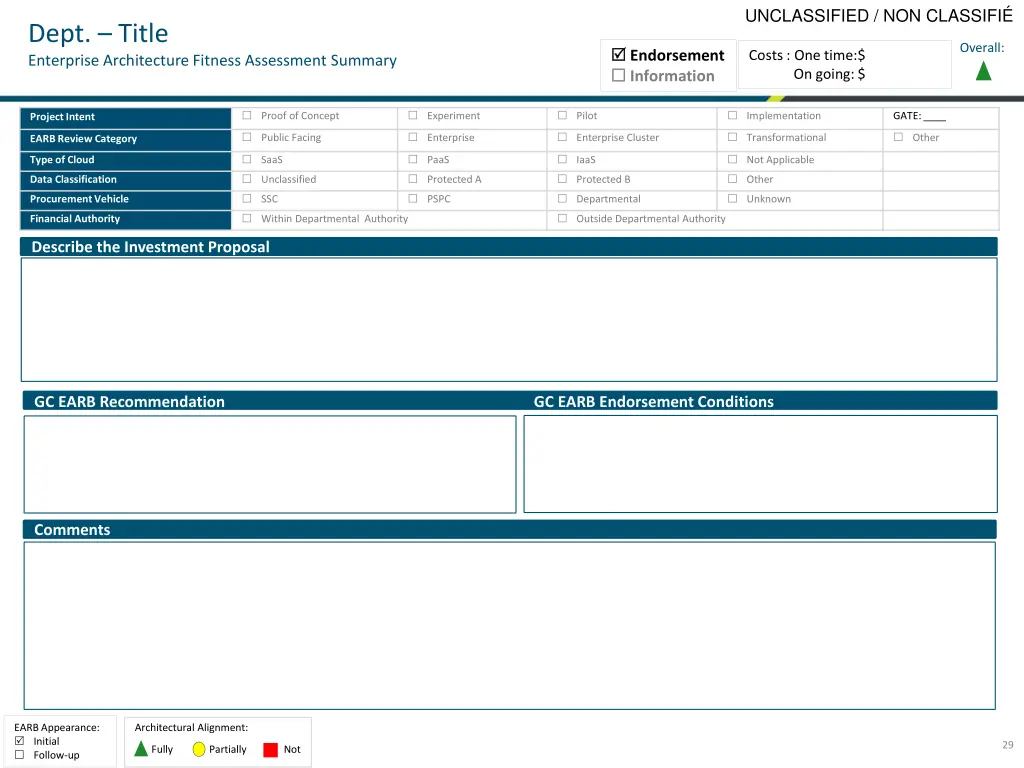This screenshot has height=768, width=1024.
Task: Click the yellow Partially aligned circle icon
Action: tap(199, 749)
